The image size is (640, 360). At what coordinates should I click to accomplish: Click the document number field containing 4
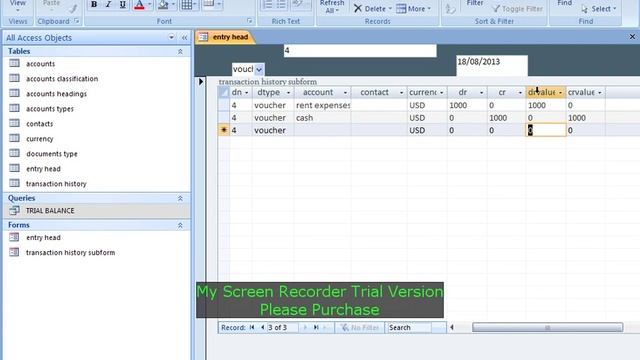[360, 51]
